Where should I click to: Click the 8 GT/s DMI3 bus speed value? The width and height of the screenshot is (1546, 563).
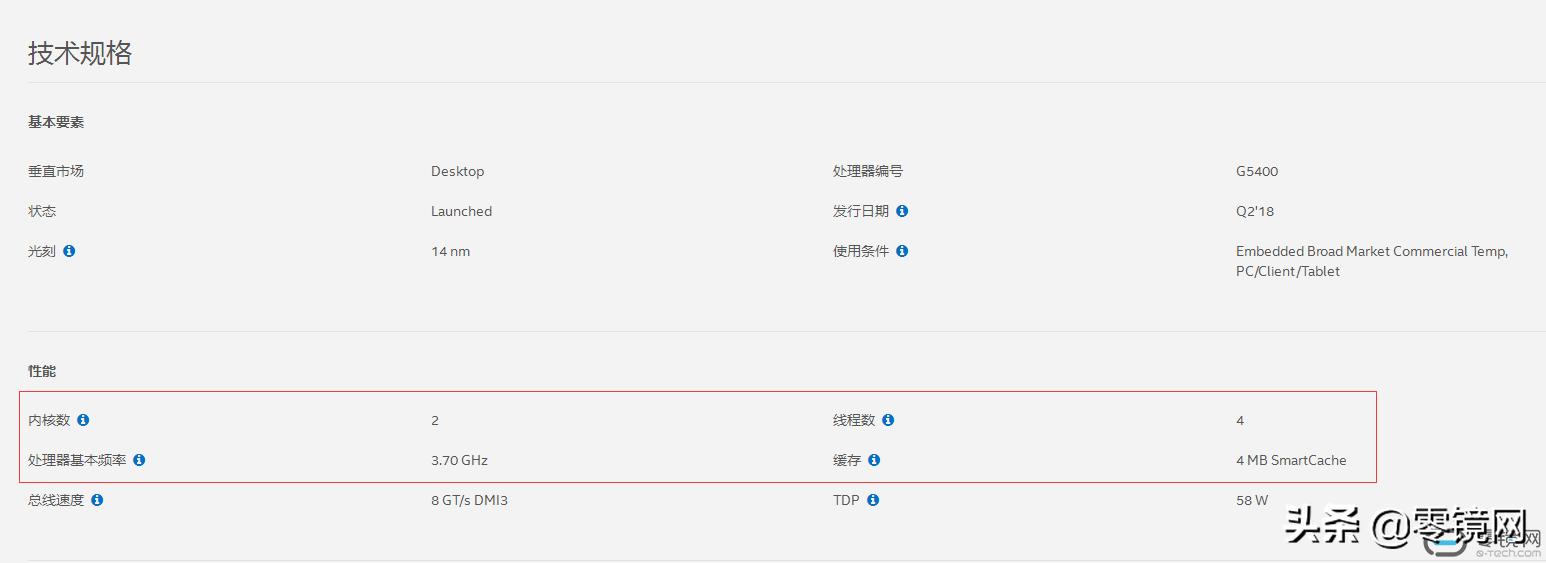tap(469, 500)
